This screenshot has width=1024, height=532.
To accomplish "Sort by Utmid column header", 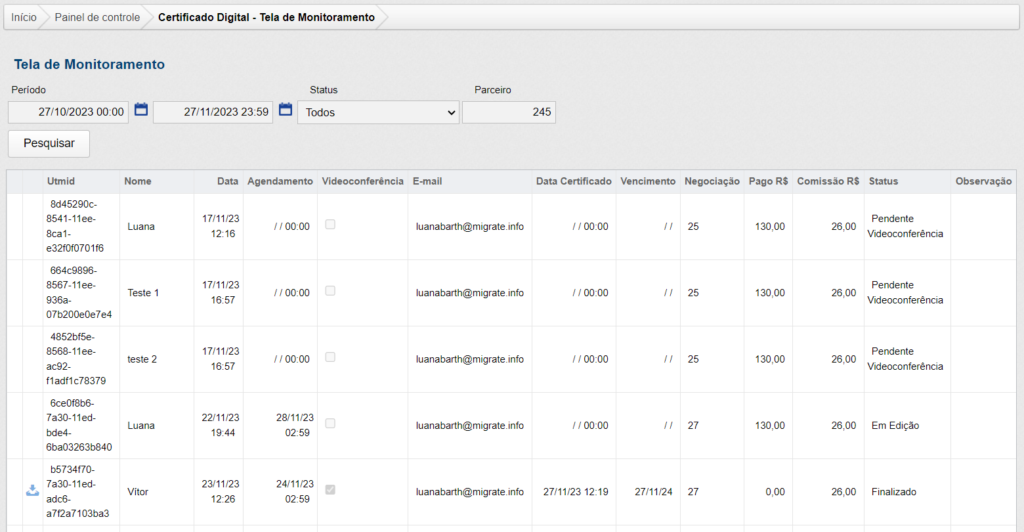I will click(x=61, y=181).
